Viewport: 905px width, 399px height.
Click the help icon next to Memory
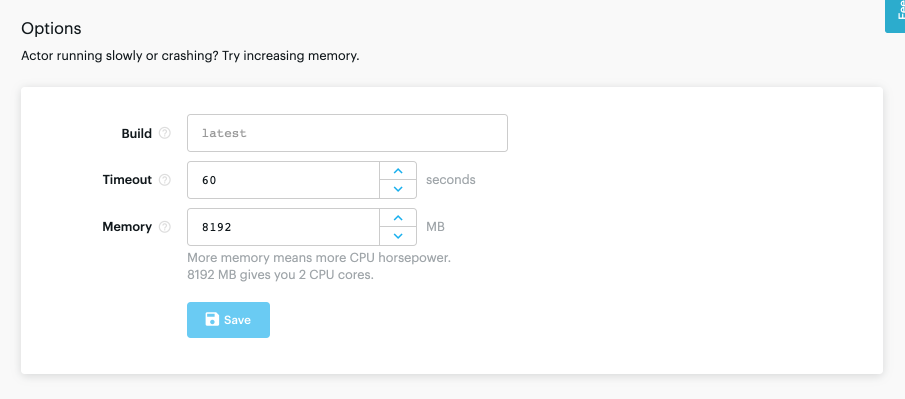click(164, 227)
